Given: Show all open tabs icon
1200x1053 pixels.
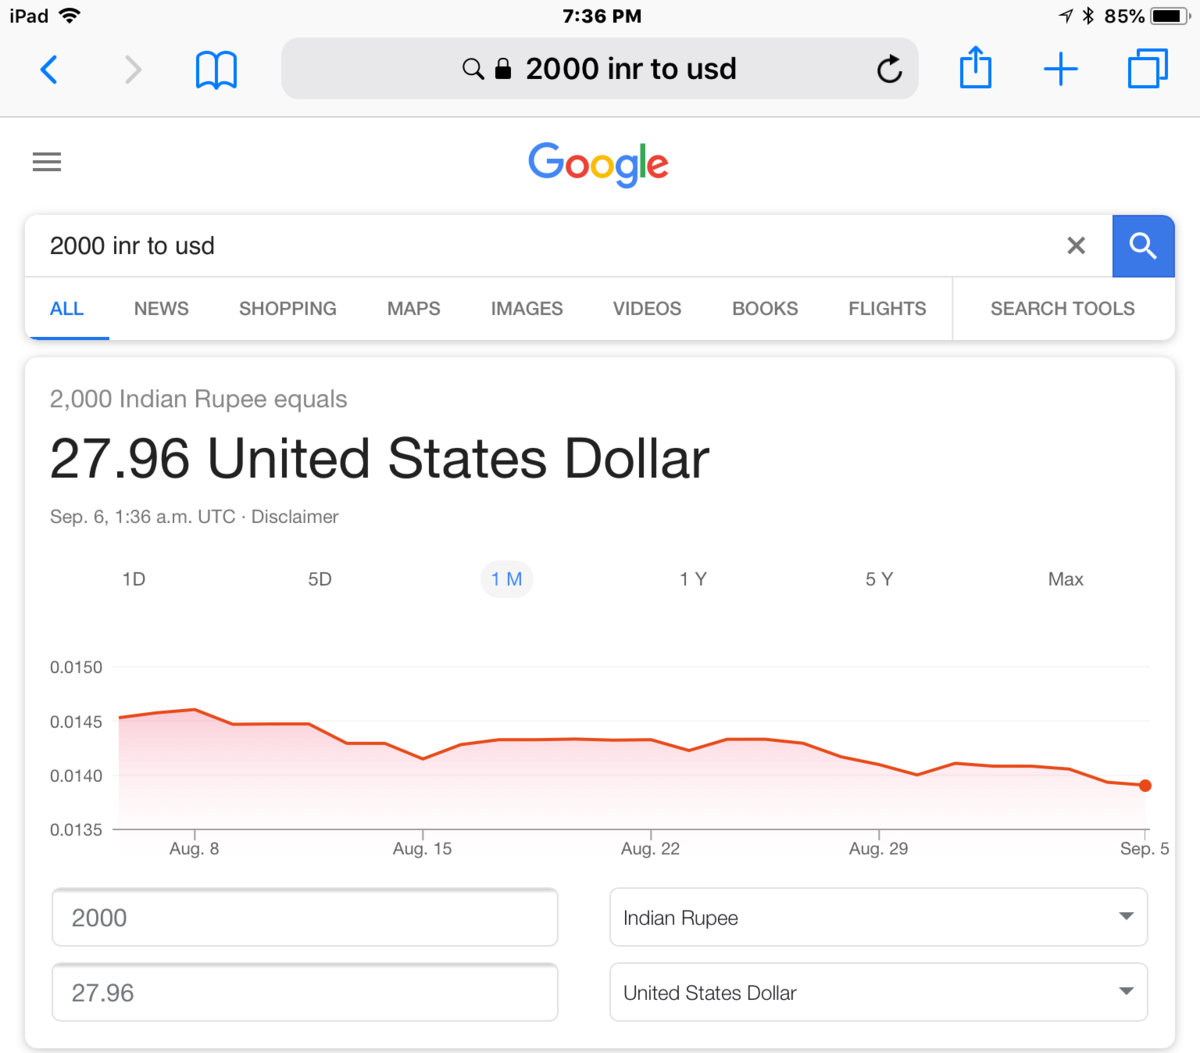Looking at the screenshot, I should [x=1147, y=69].
